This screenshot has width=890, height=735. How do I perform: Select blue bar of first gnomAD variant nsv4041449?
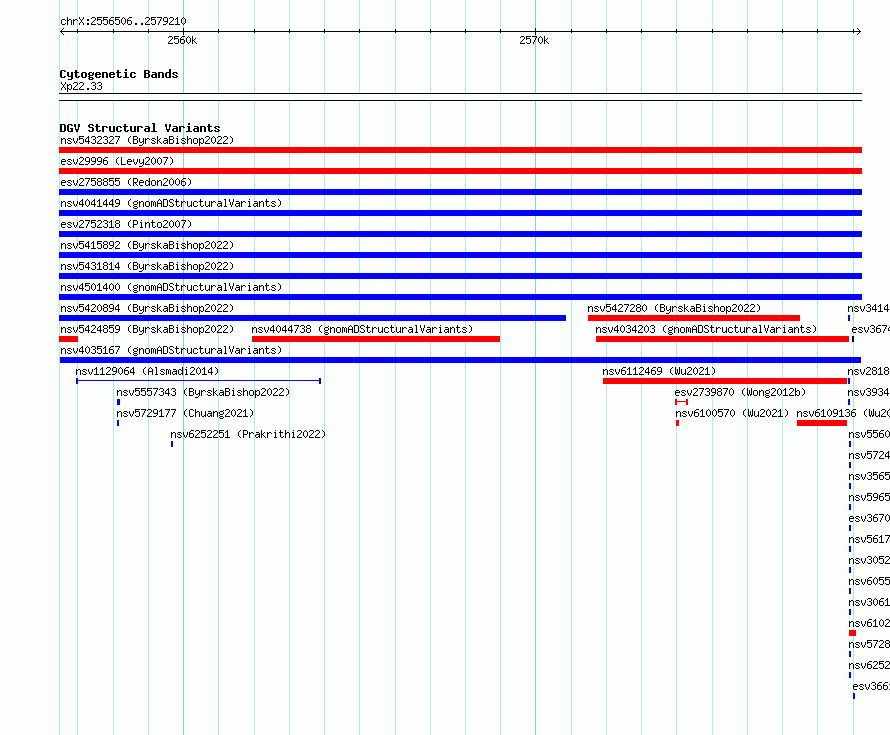point(460,213)
